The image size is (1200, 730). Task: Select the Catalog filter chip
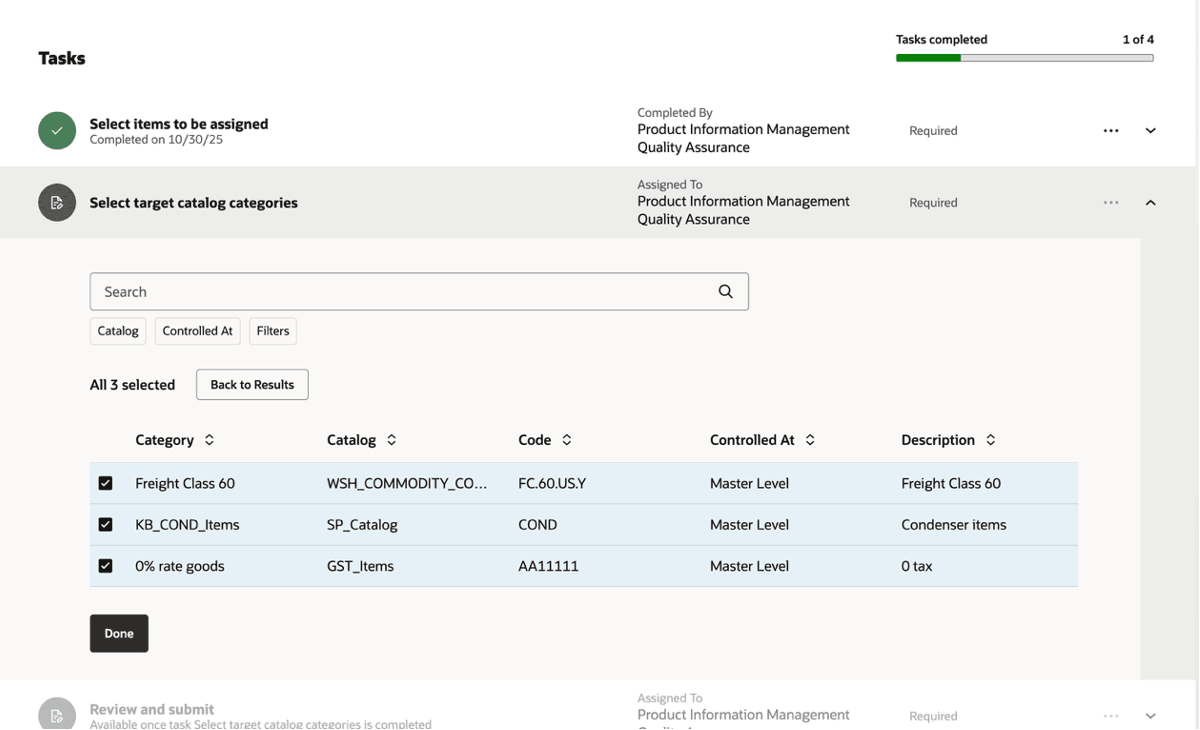click(x=117, y=330)
